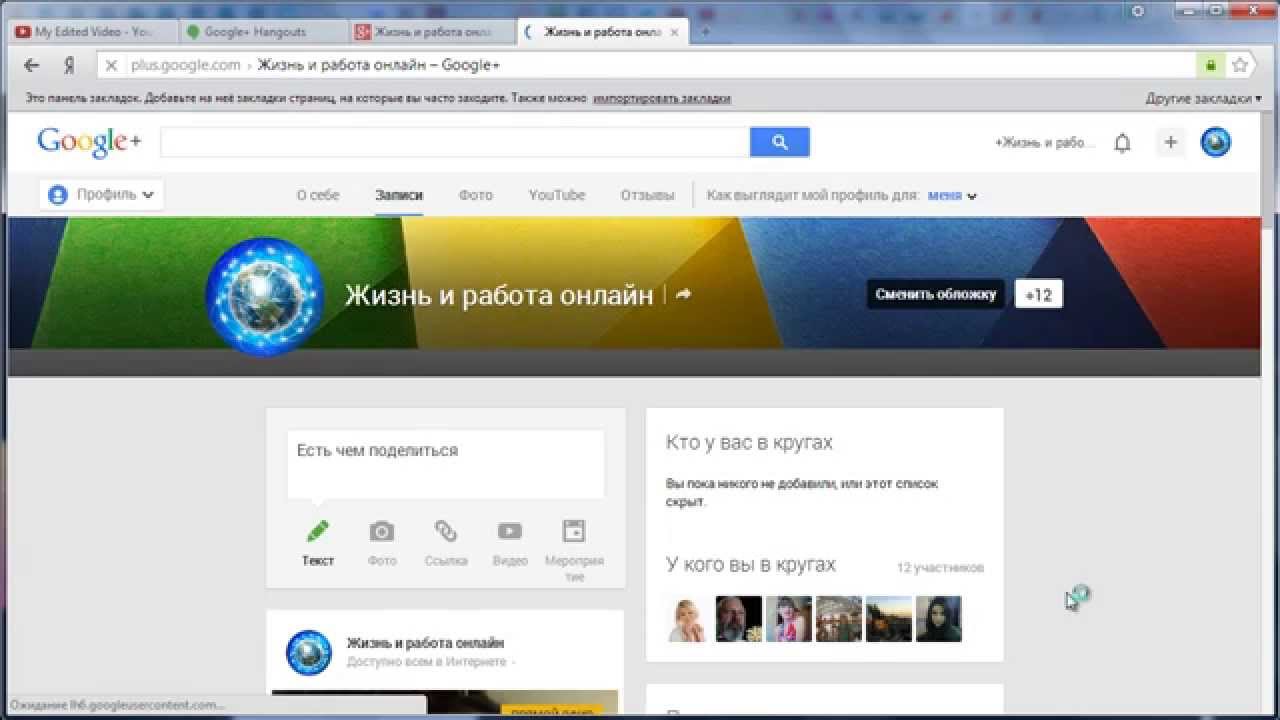Open the Профиль dropdown menu
1280x720 pixels.
point(102,195)
